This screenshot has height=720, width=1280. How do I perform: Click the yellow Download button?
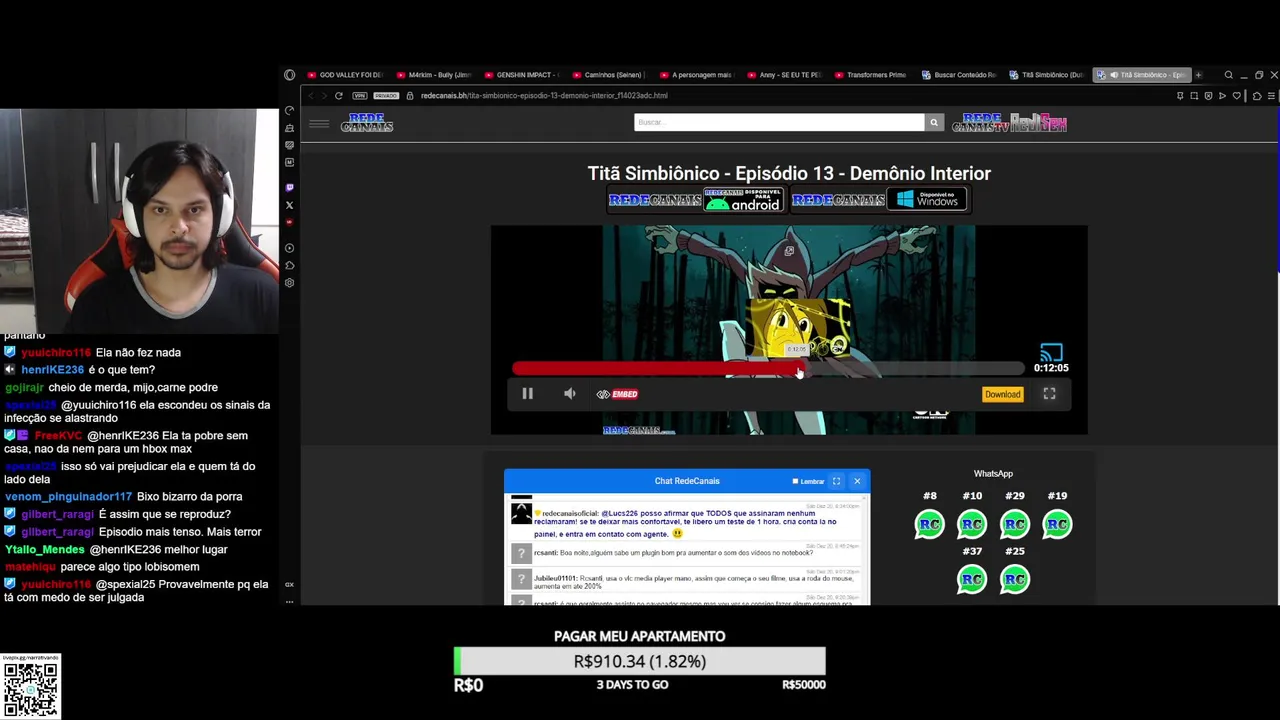[x=1002, y=394]
